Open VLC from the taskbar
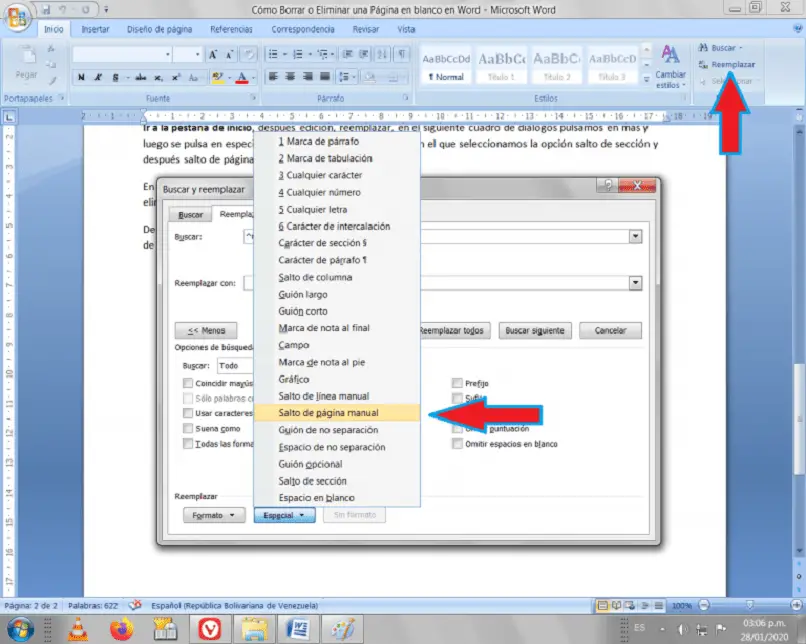The image size is (806, 644). tap(78, 629)
